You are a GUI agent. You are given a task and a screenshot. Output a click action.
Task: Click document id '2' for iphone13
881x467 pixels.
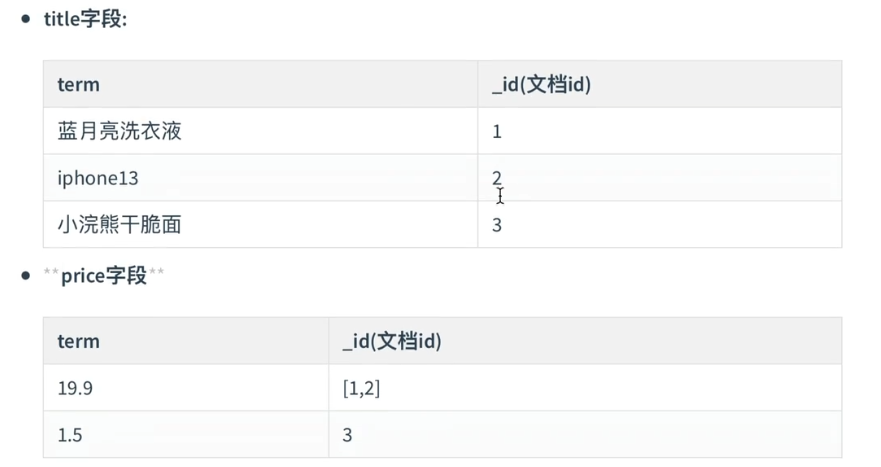(x=496, y=178)
